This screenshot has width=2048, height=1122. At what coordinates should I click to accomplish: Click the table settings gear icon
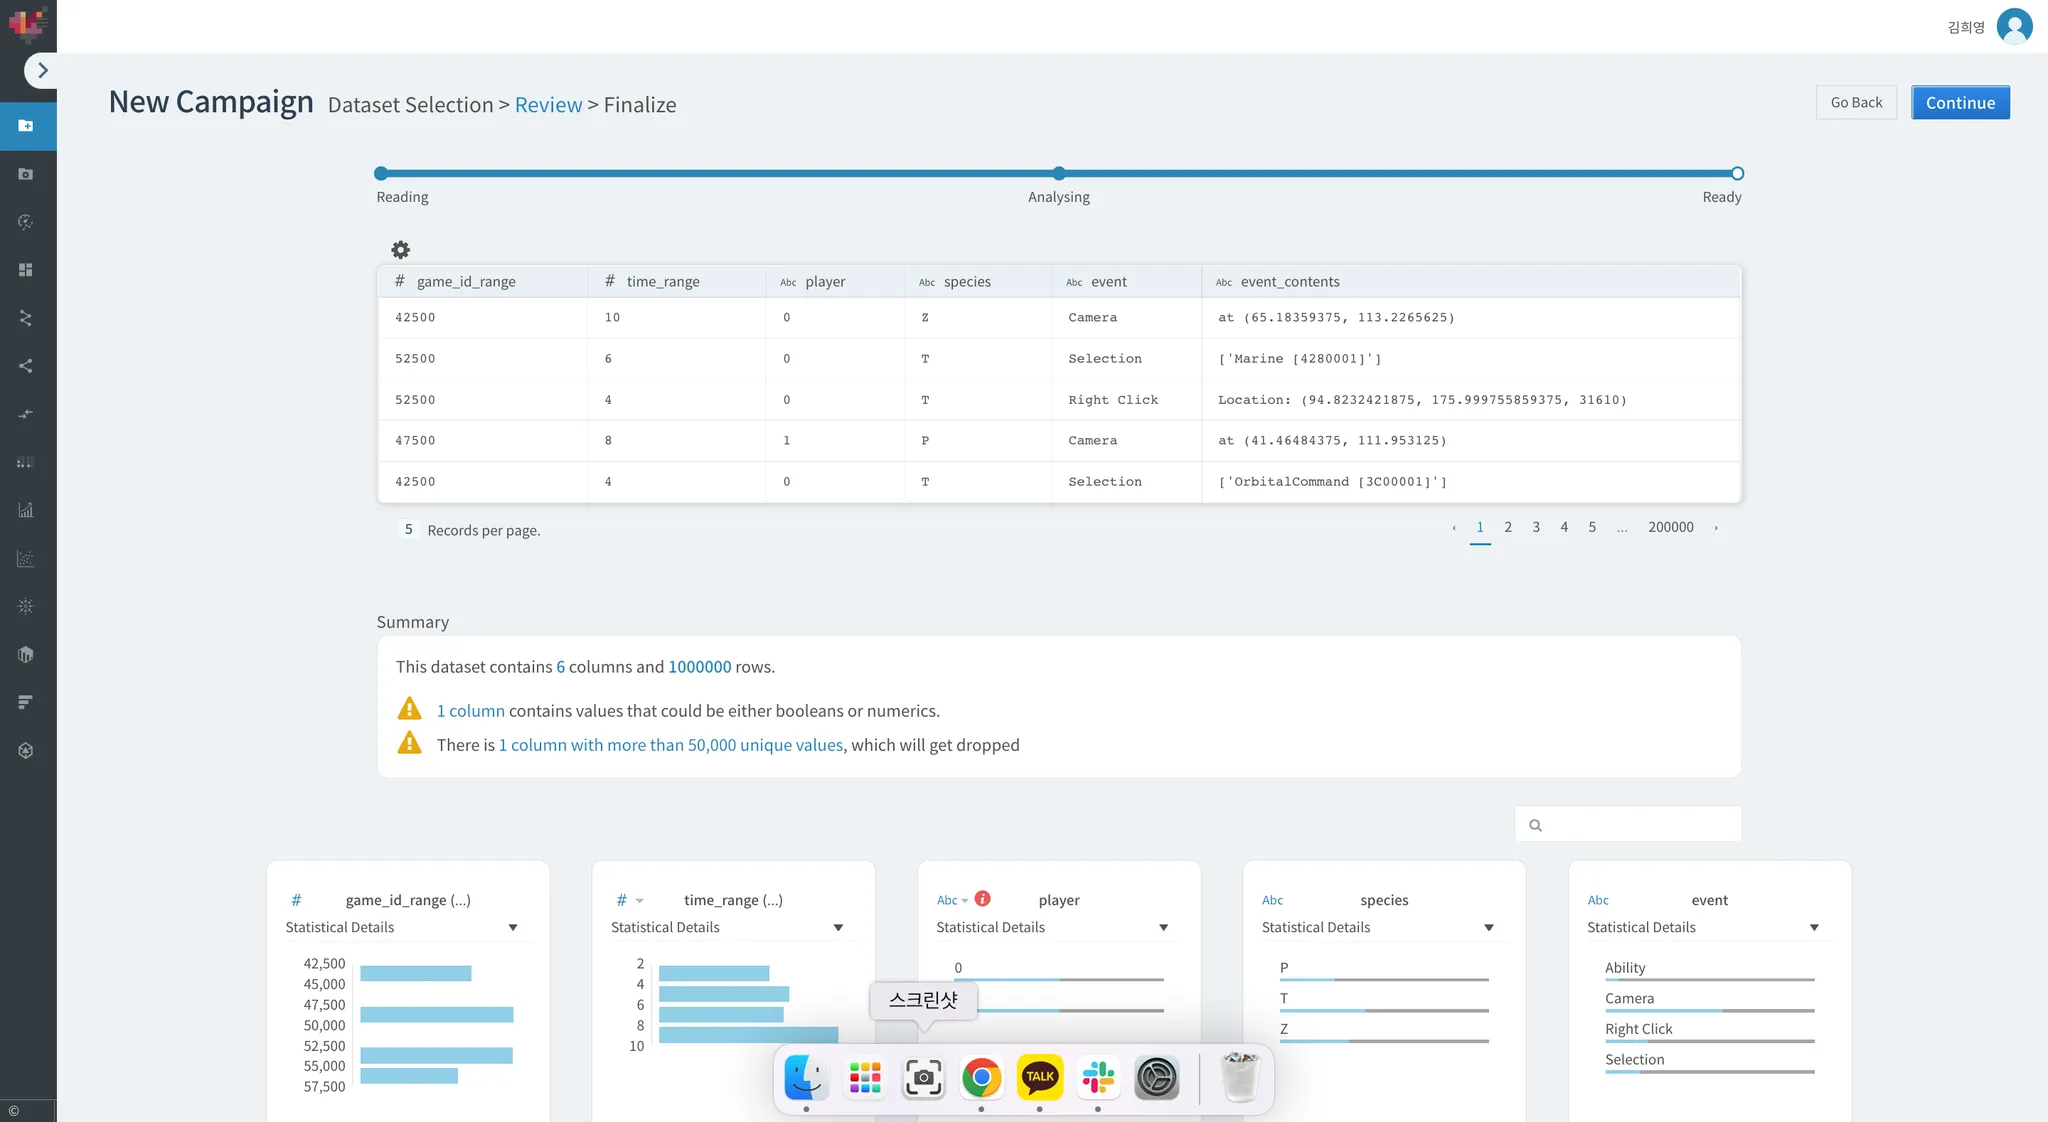(400, 250)
